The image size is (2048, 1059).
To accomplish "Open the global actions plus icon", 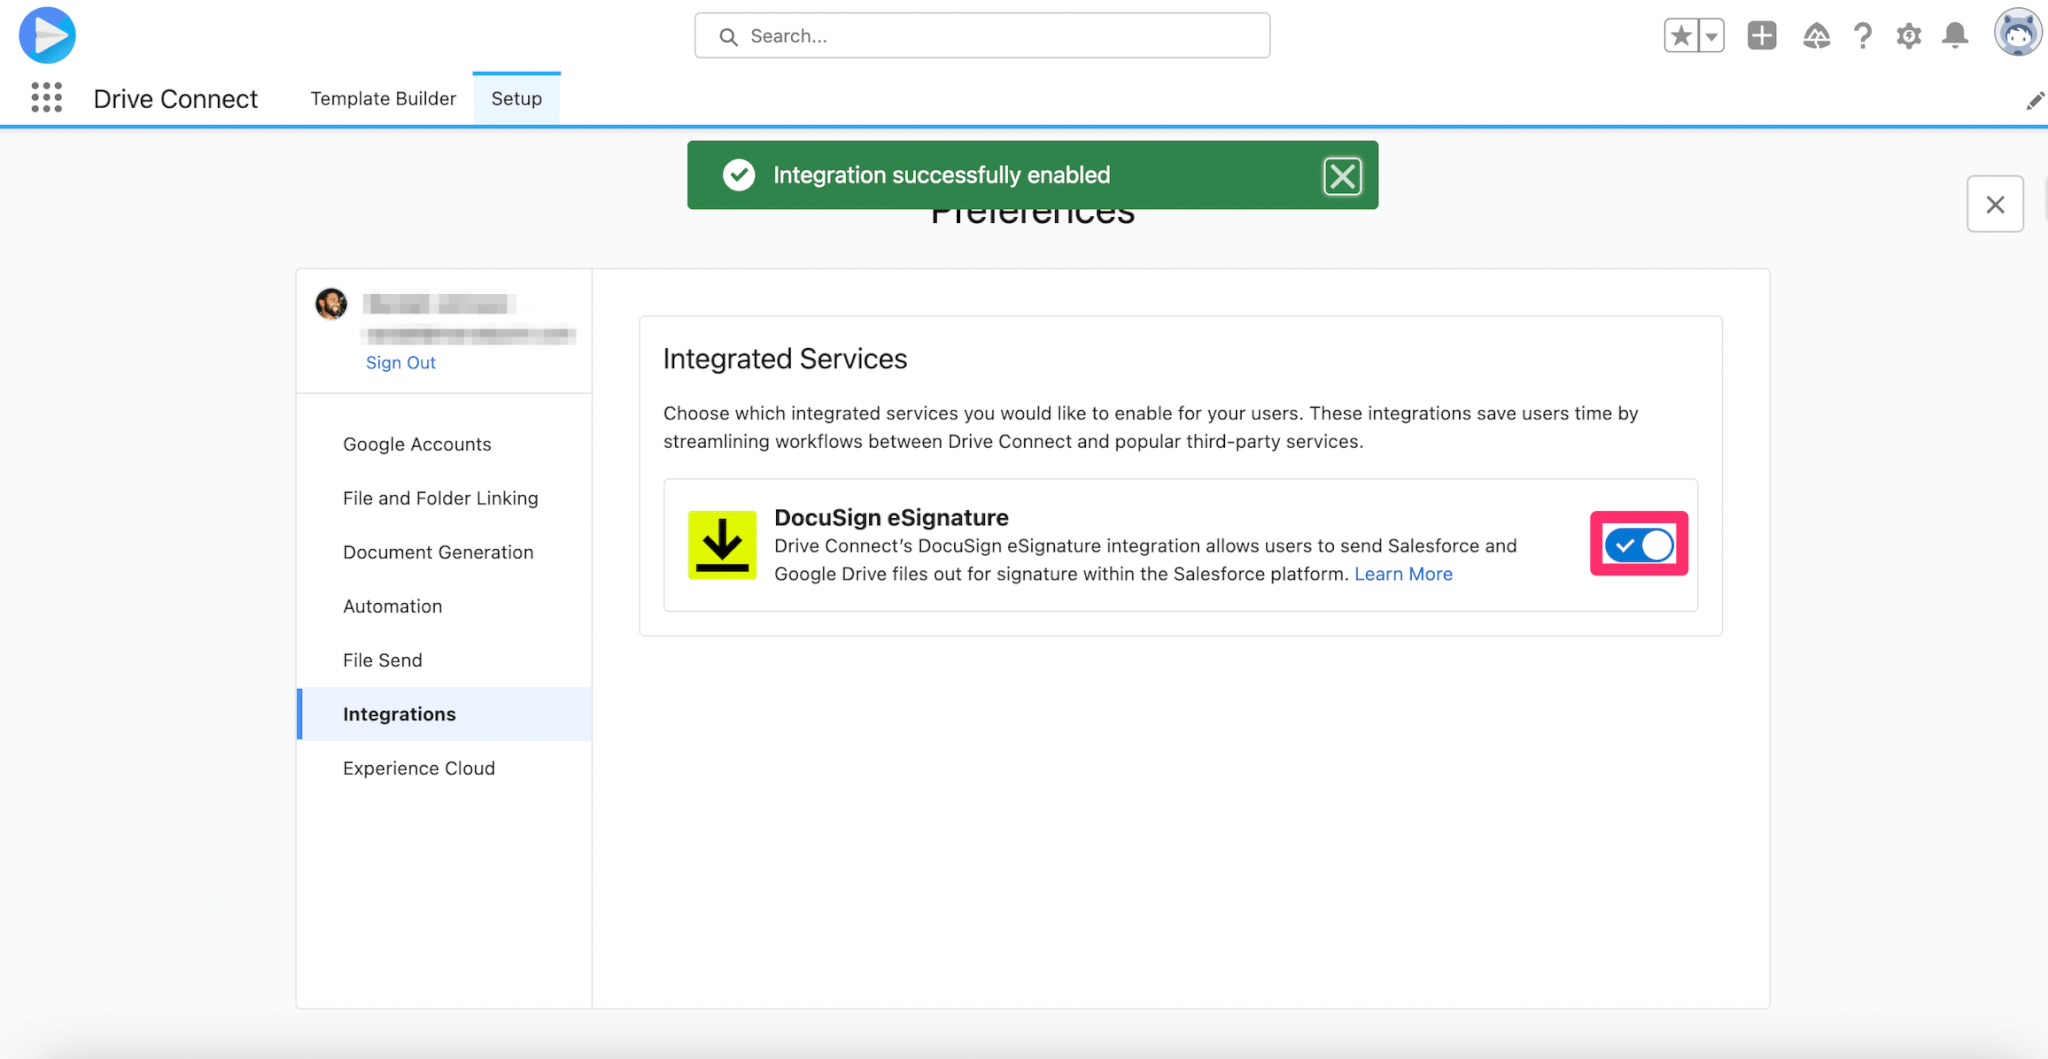I will point(1762,36).
